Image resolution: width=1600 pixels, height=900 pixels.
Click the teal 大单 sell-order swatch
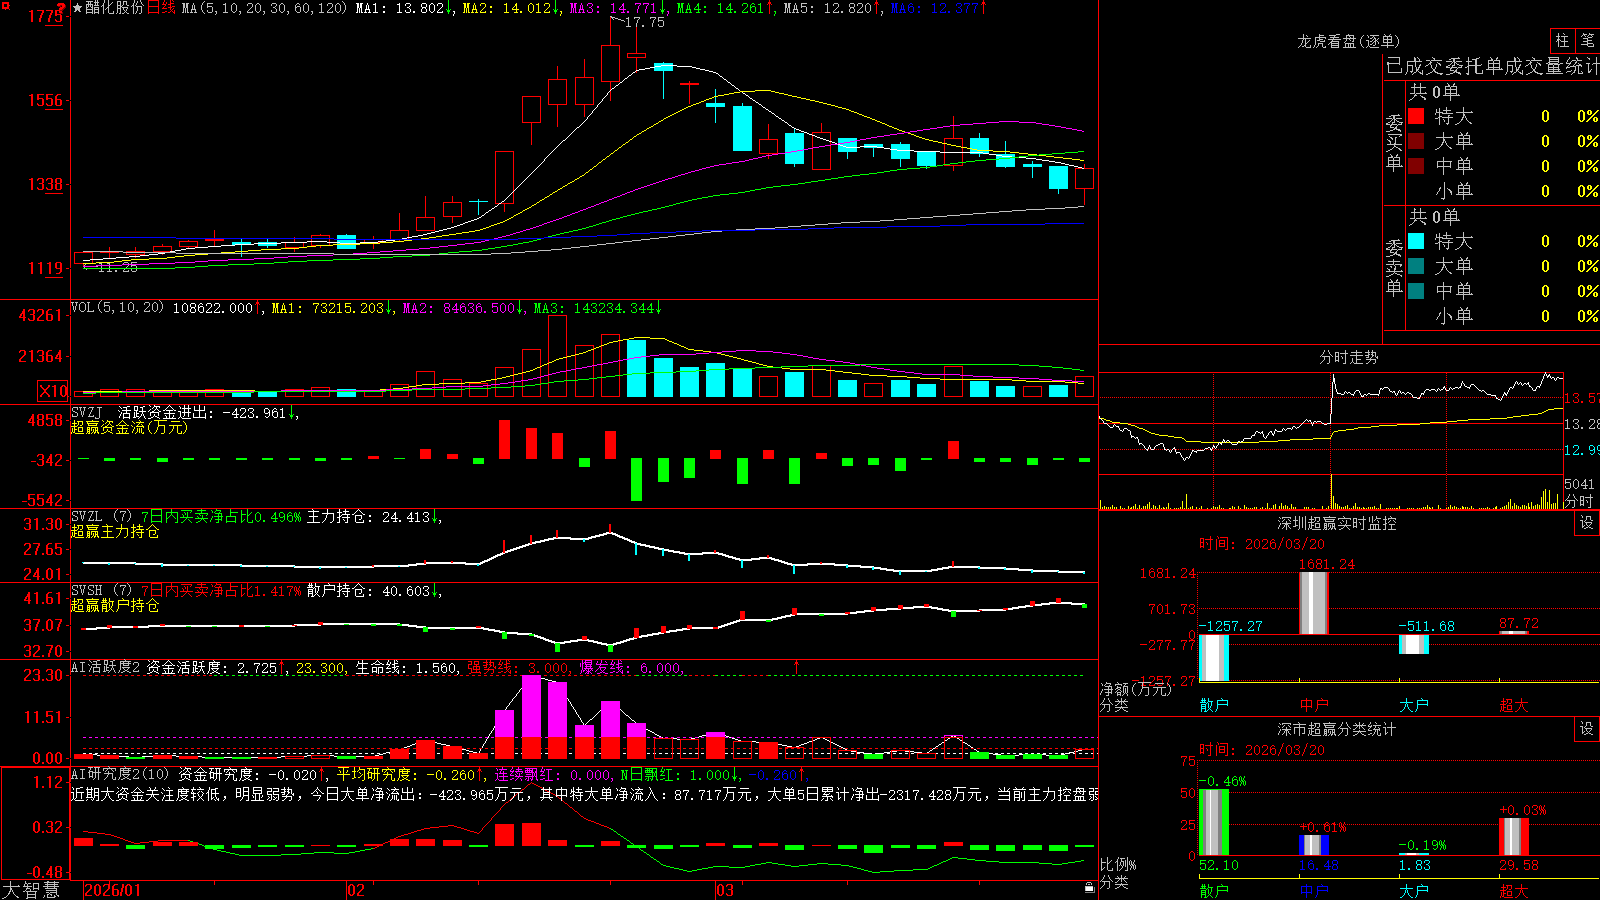pos(1416,266)
